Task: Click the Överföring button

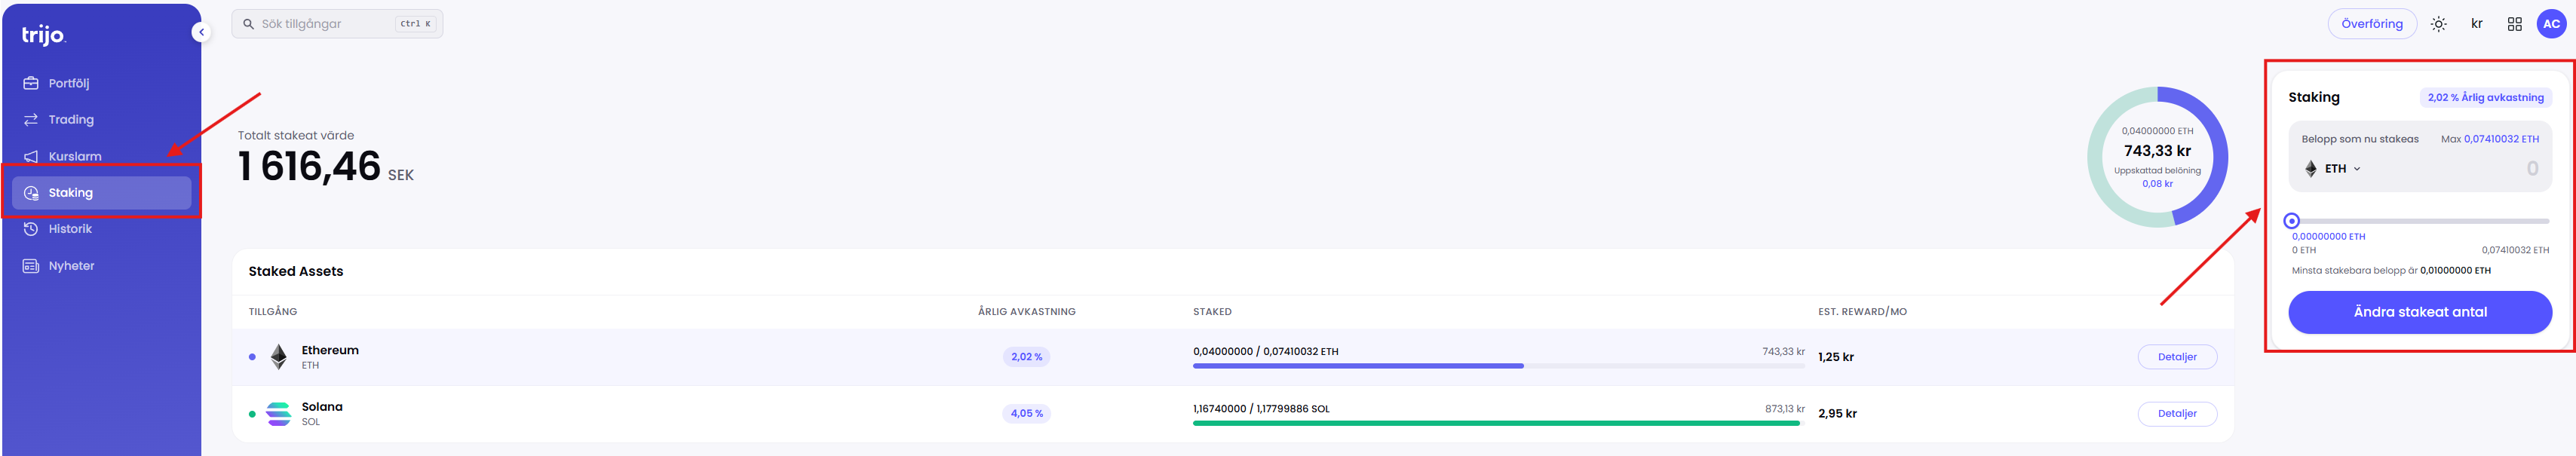Action: click(2372, 24)
